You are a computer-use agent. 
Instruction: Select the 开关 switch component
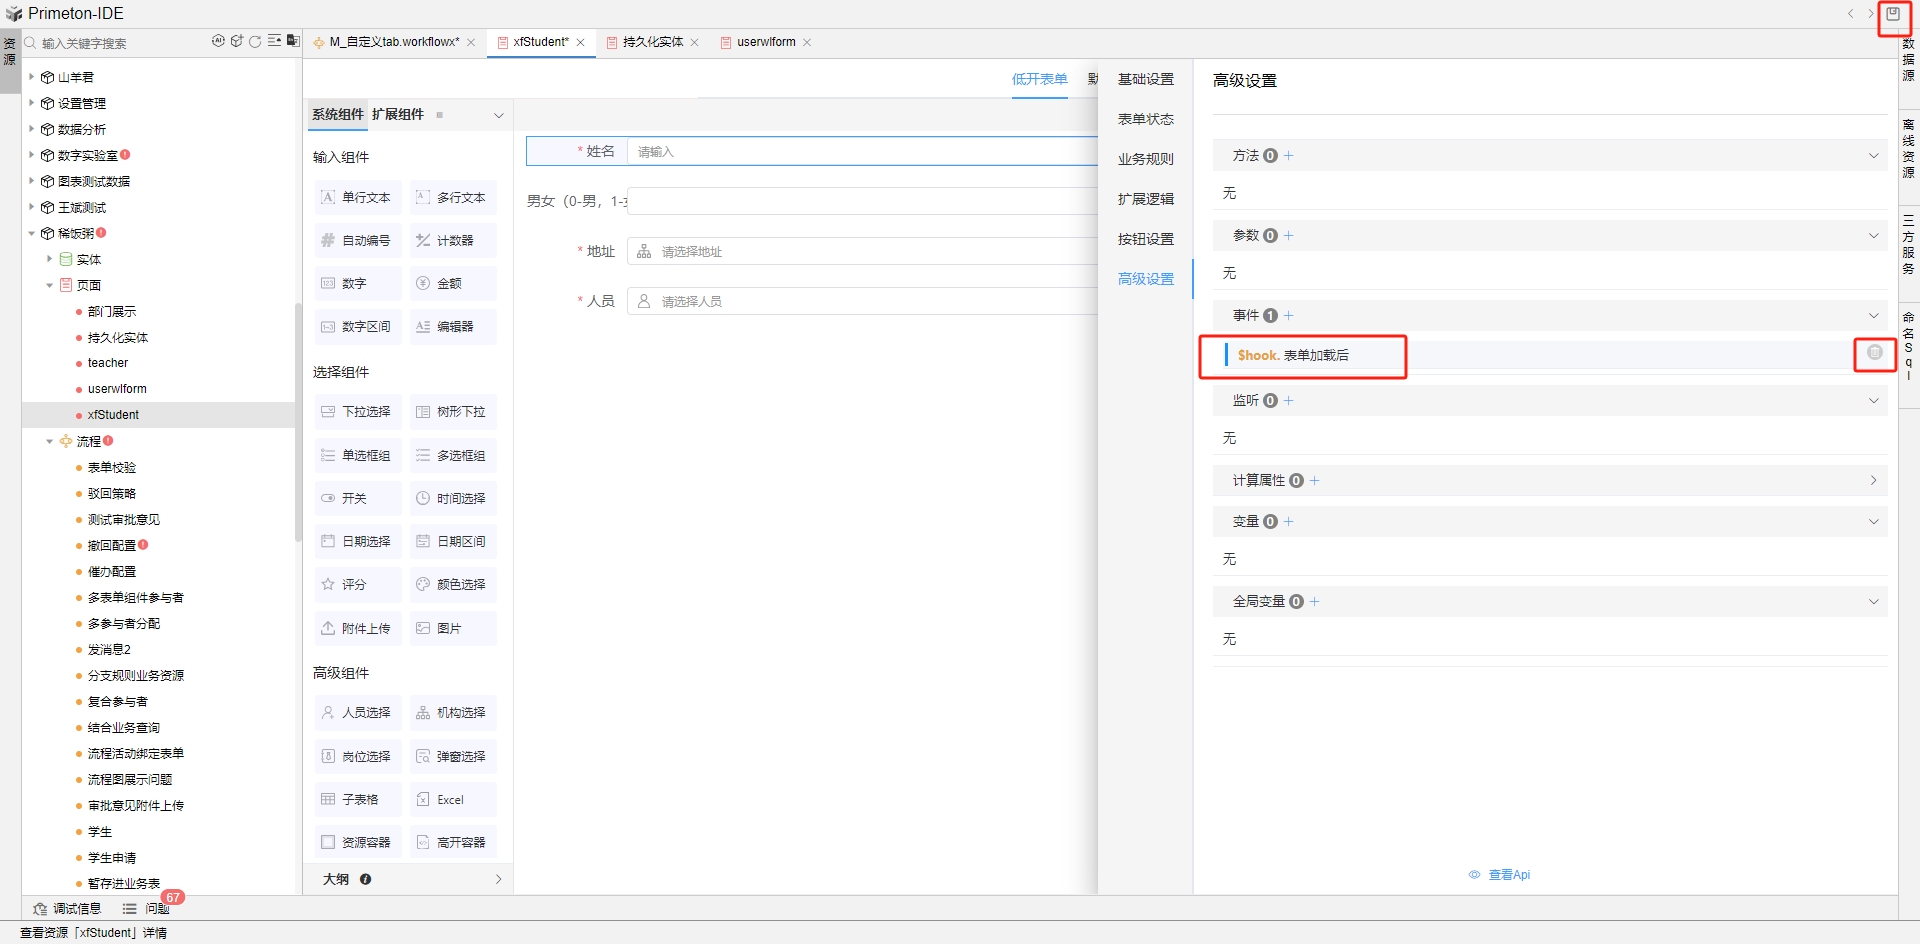click(x=356, y=498)
